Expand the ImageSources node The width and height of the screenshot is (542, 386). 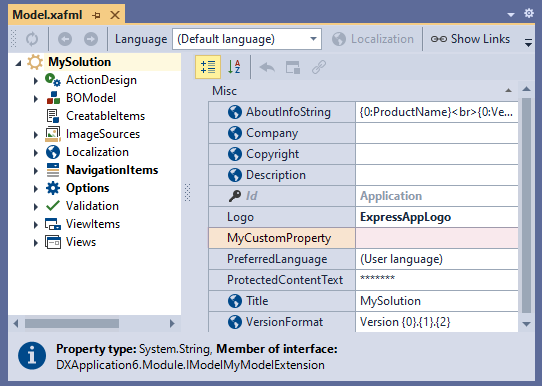(36, 134)
